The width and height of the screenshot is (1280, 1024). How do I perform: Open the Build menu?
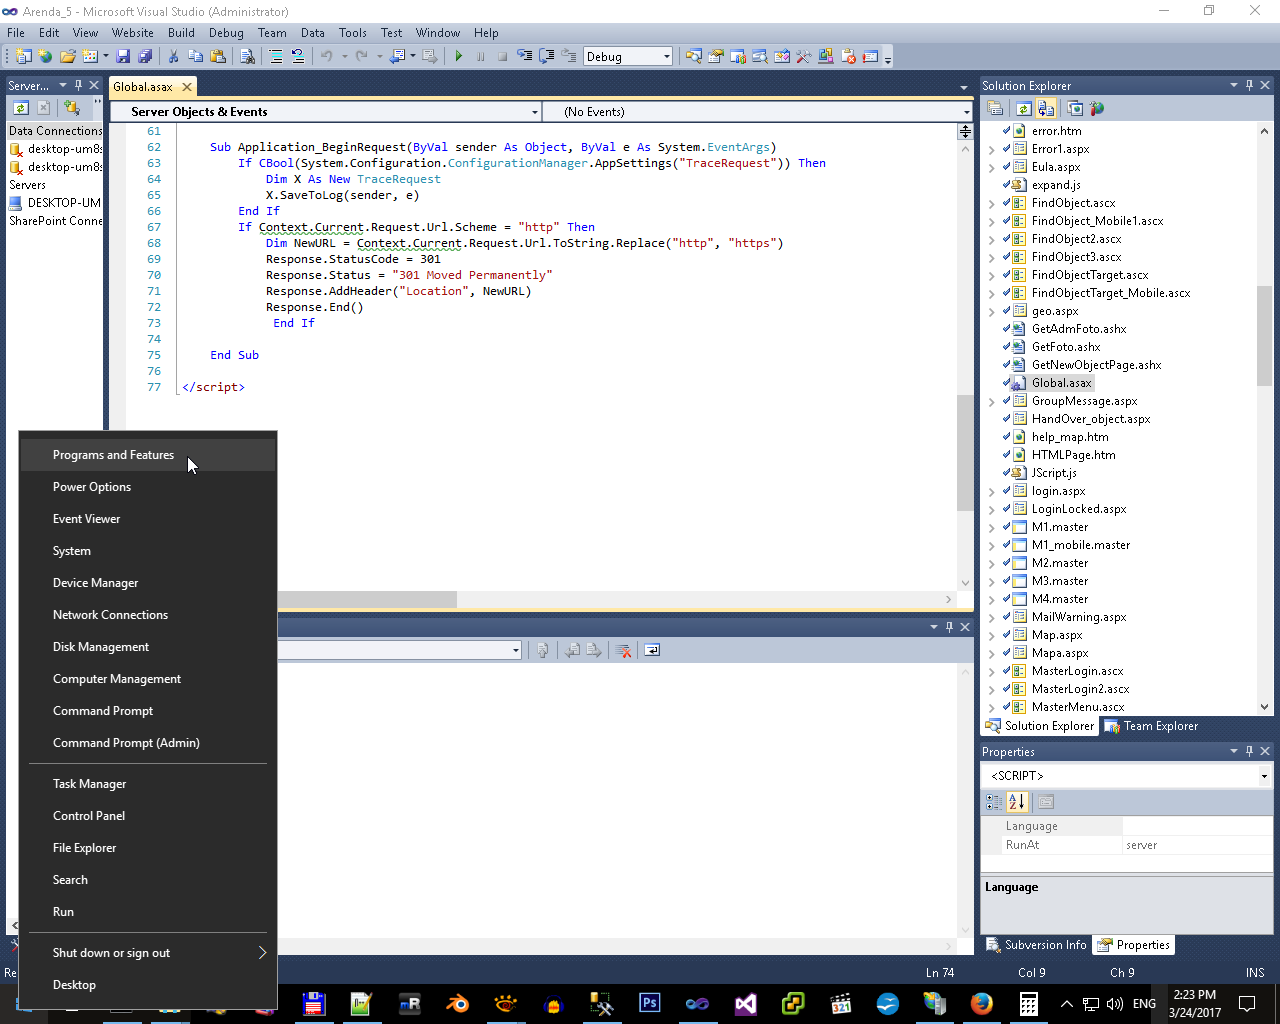coord(181,33)
